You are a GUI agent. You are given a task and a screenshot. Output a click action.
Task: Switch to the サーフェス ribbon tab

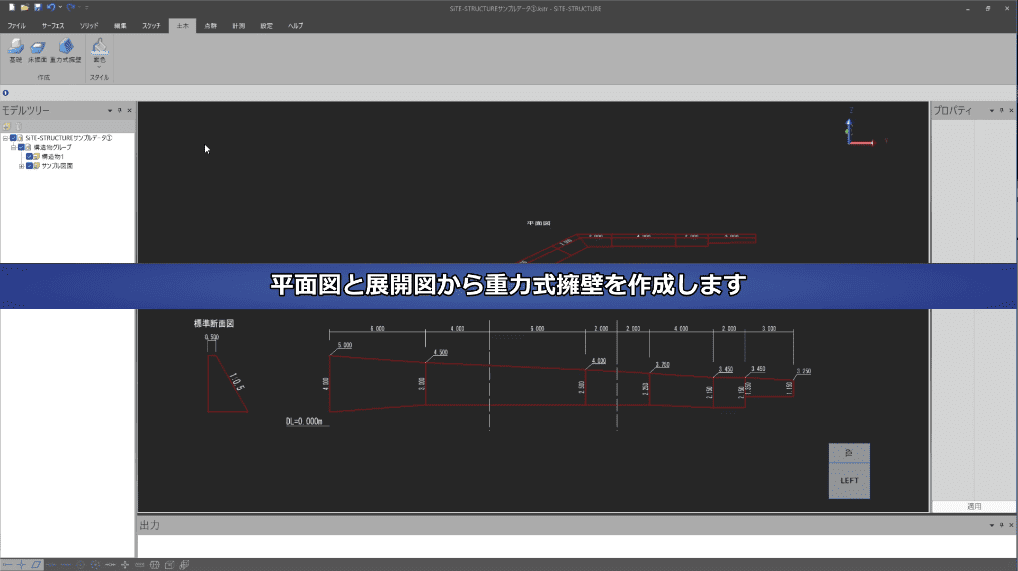click(53, 26)
